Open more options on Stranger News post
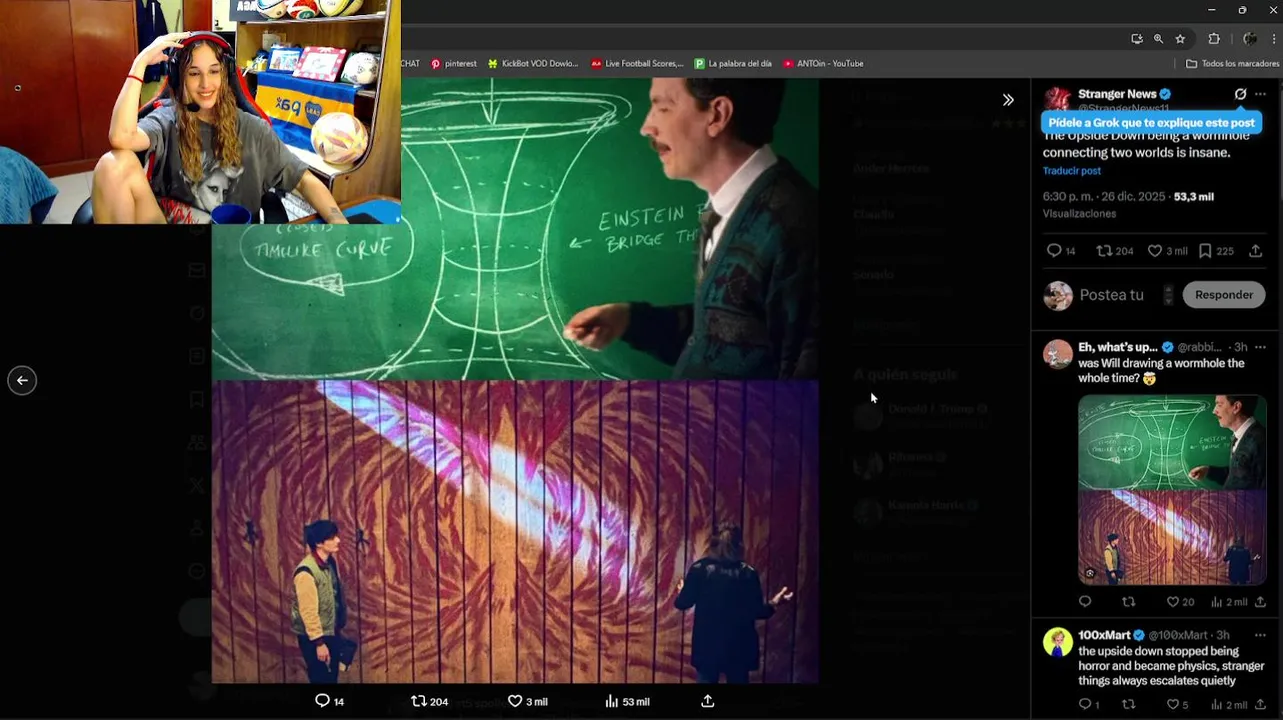Screen dimensions: 1283x720 pos(1260,94)
